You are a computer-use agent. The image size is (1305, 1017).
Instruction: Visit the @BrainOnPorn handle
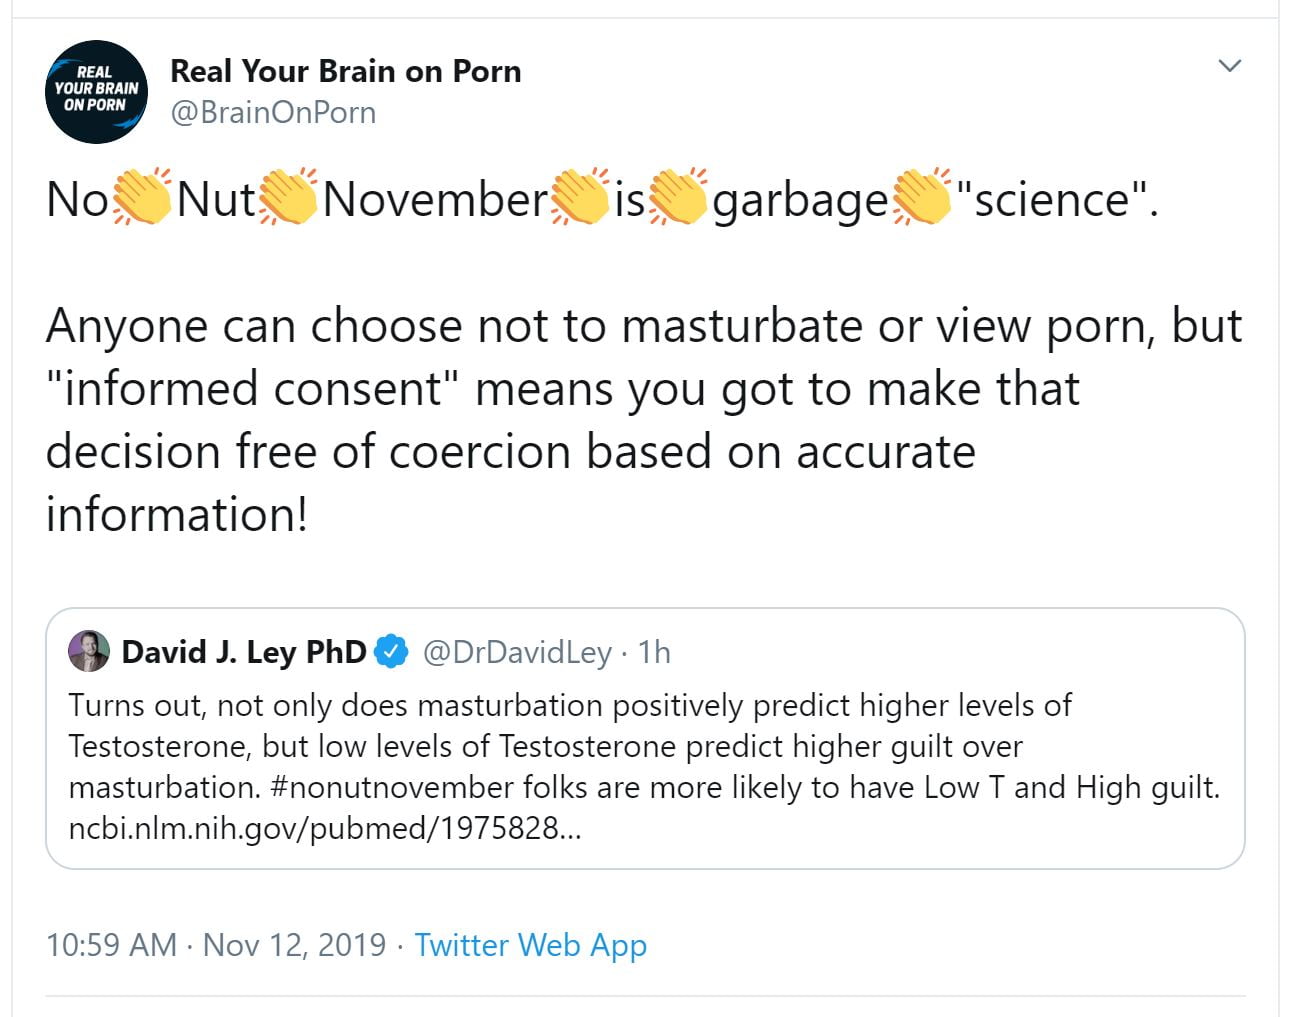[273, 112]
